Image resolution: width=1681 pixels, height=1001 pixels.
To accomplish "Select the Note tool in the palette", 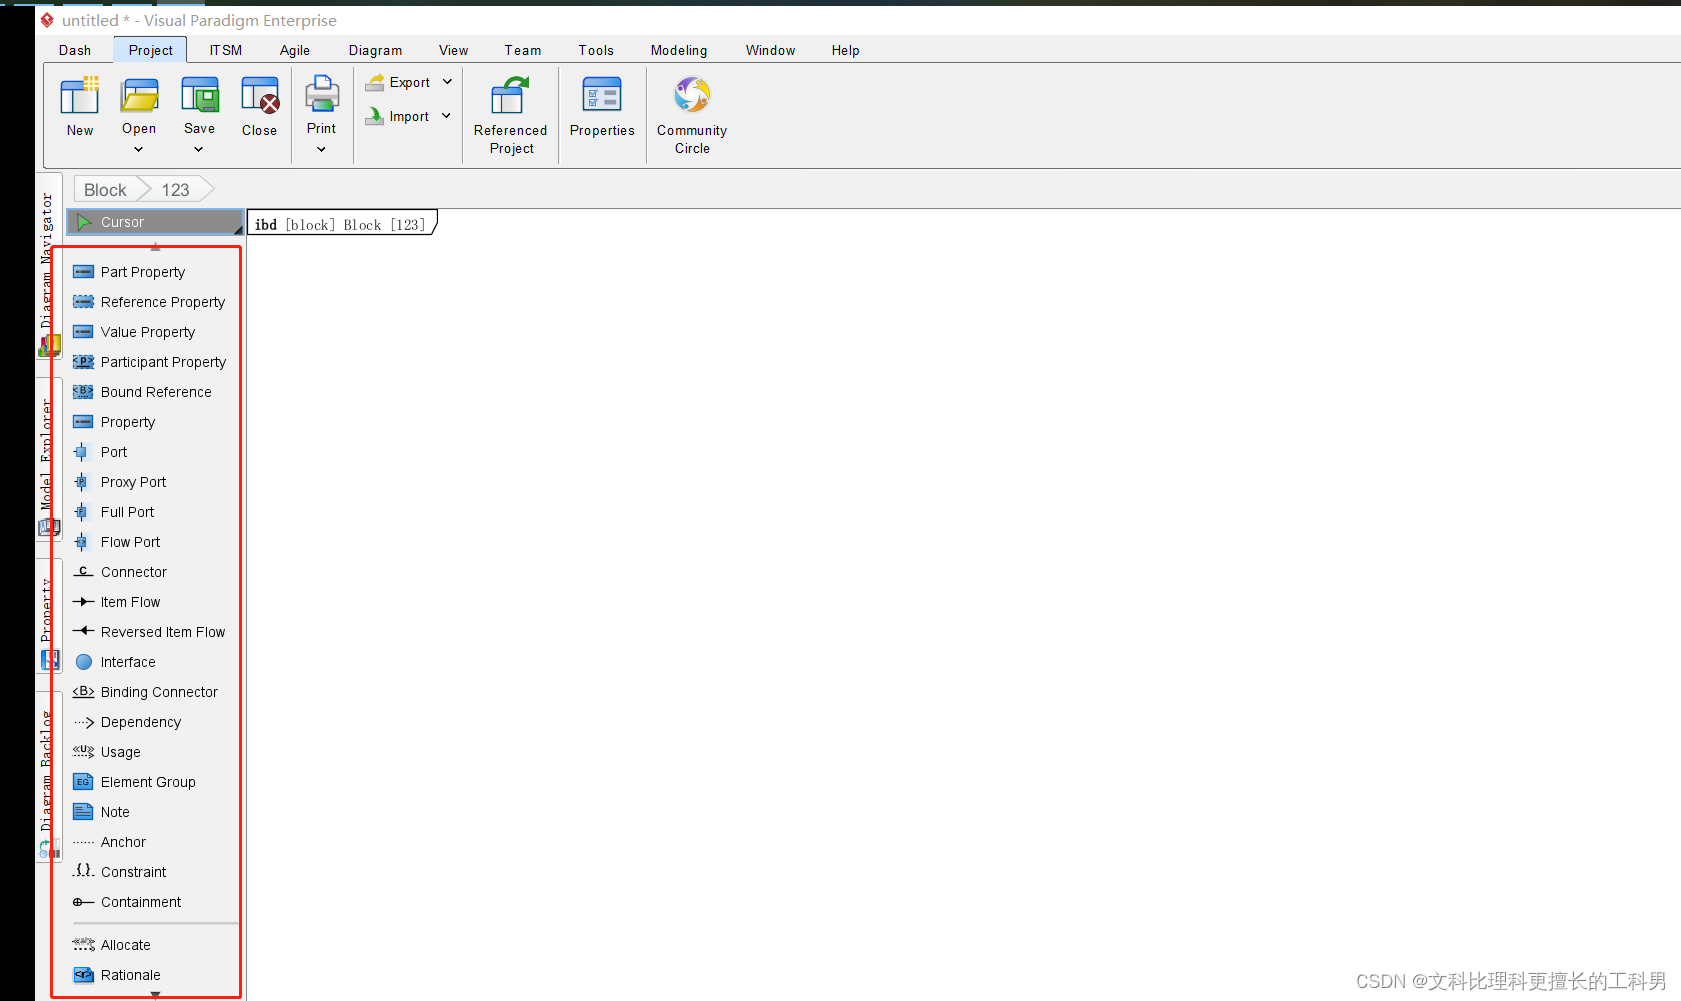I will 113,812.
